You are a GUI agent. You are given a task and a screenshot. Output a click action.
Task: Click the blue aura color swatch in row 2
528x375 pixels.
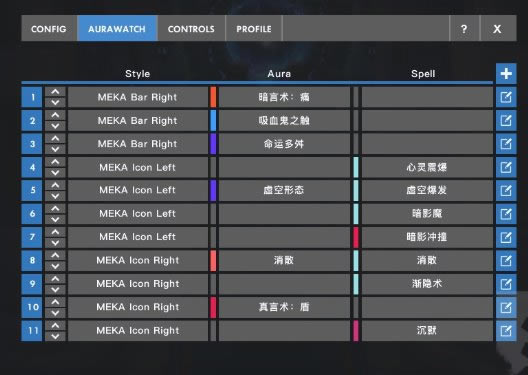tap(213, 121)
